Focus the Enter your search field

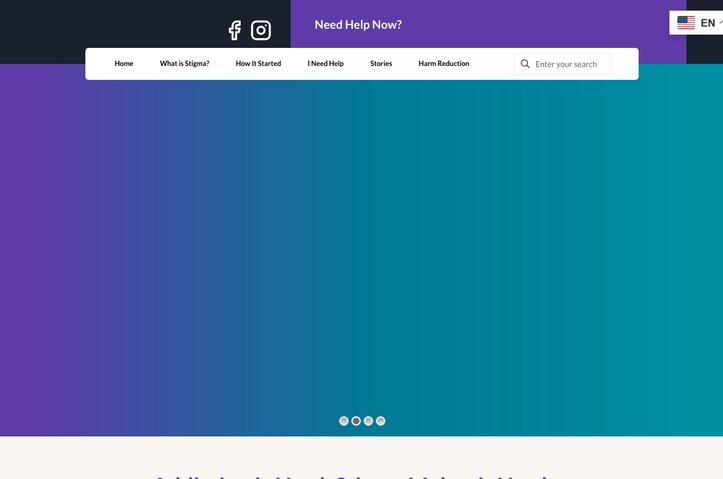(x=563, y=64)
